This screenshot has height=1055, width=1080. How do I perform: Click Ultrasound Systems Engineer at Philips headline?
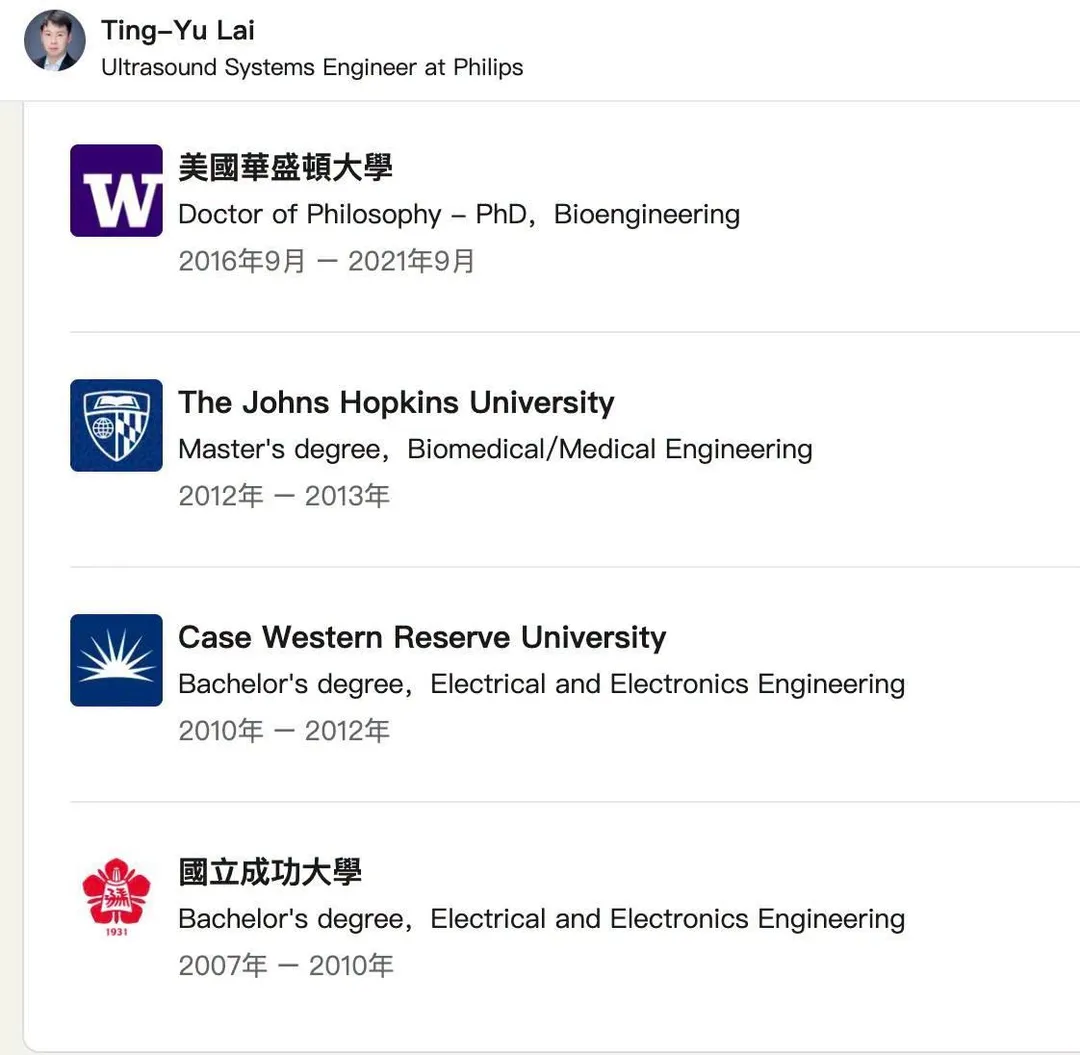[x=312, y=67]
